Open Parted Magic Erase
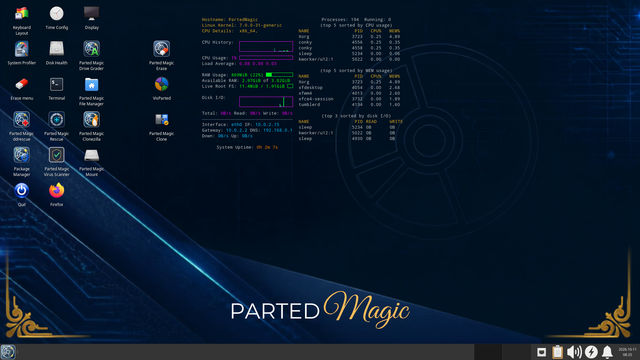The height and width of the screenshot is (360, 640). pyautogui.click(x=162, y=49)
